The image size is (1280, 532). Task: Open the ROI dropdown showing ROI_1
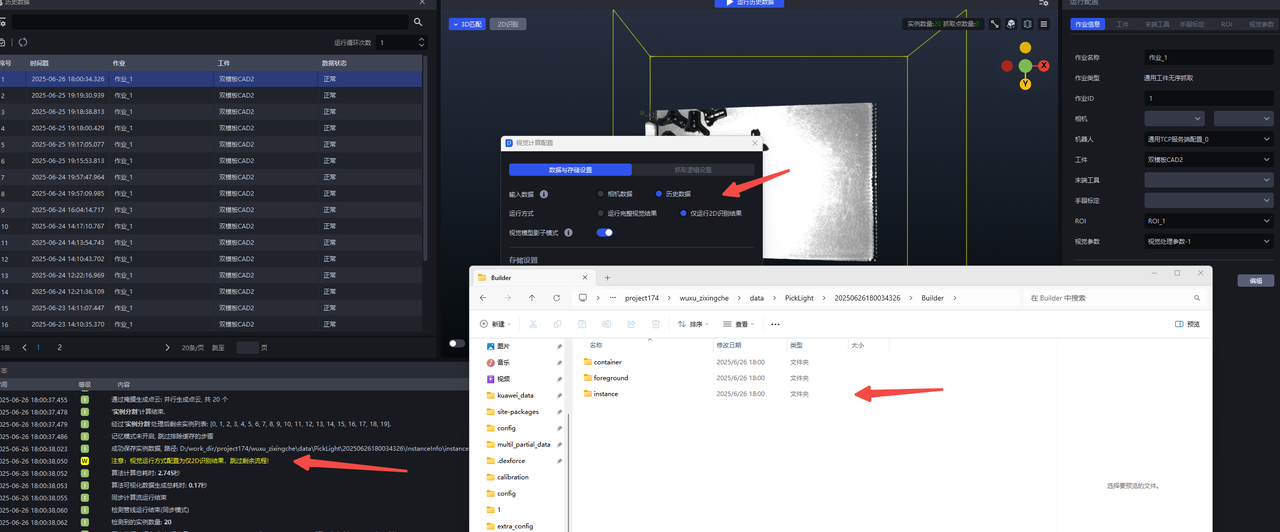click(x=1208, y=221)
